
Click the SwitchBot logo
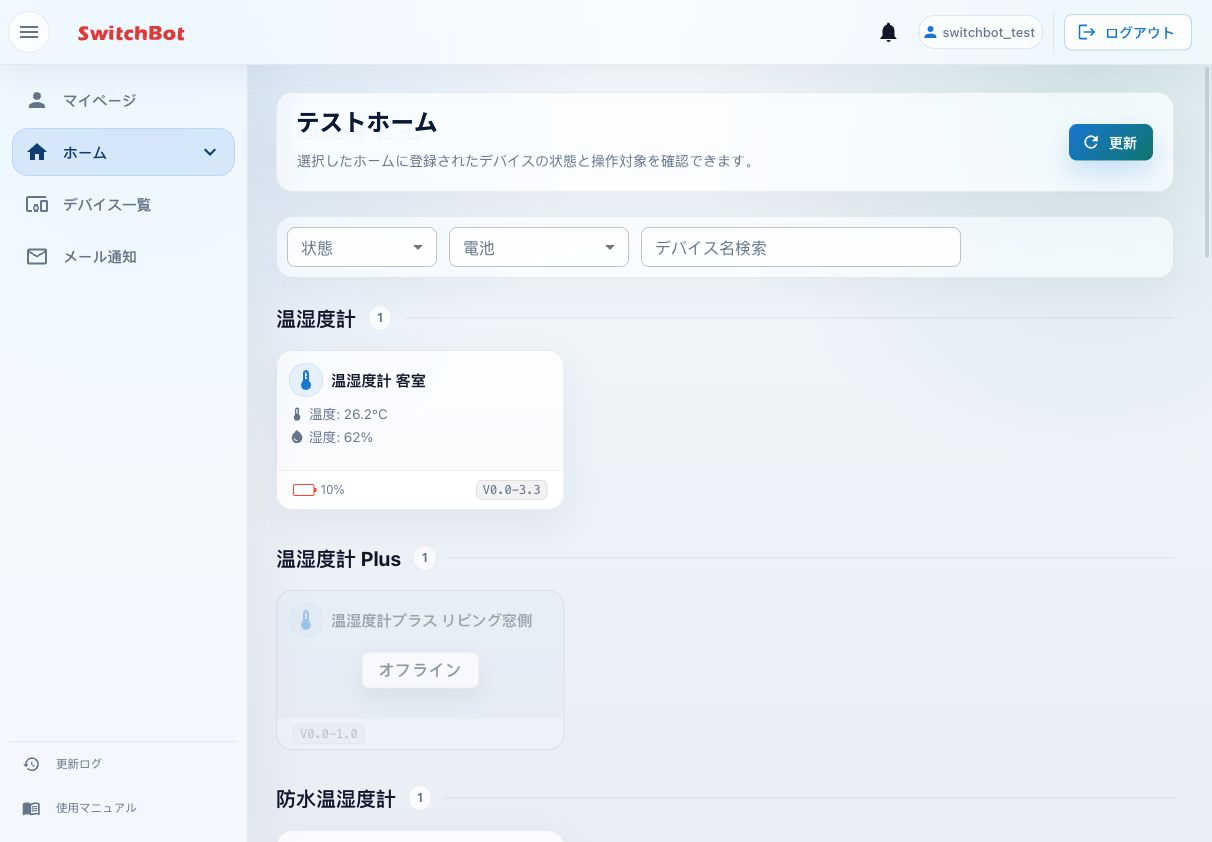(131, 33)
